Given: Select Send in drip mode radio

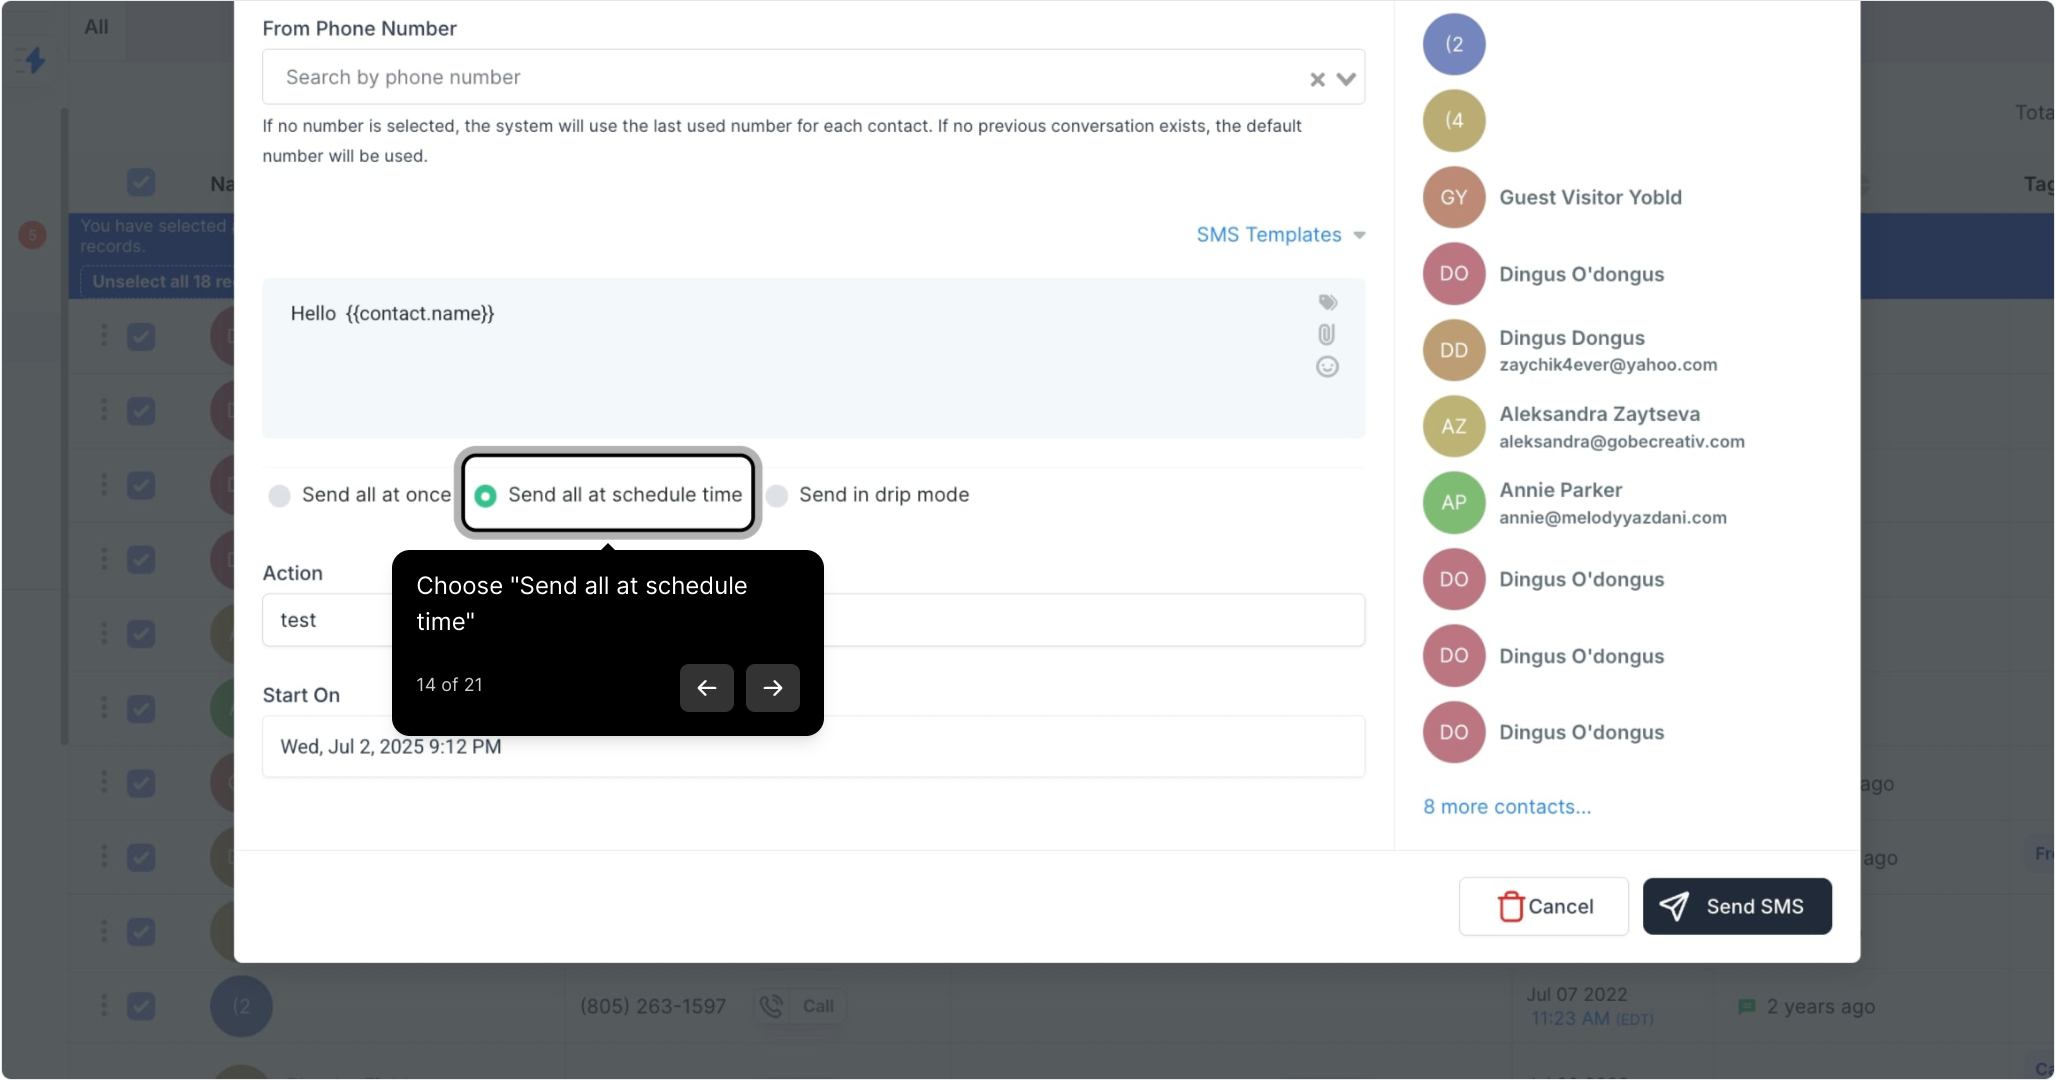Looking at the screenshot, I should [777, 495].
